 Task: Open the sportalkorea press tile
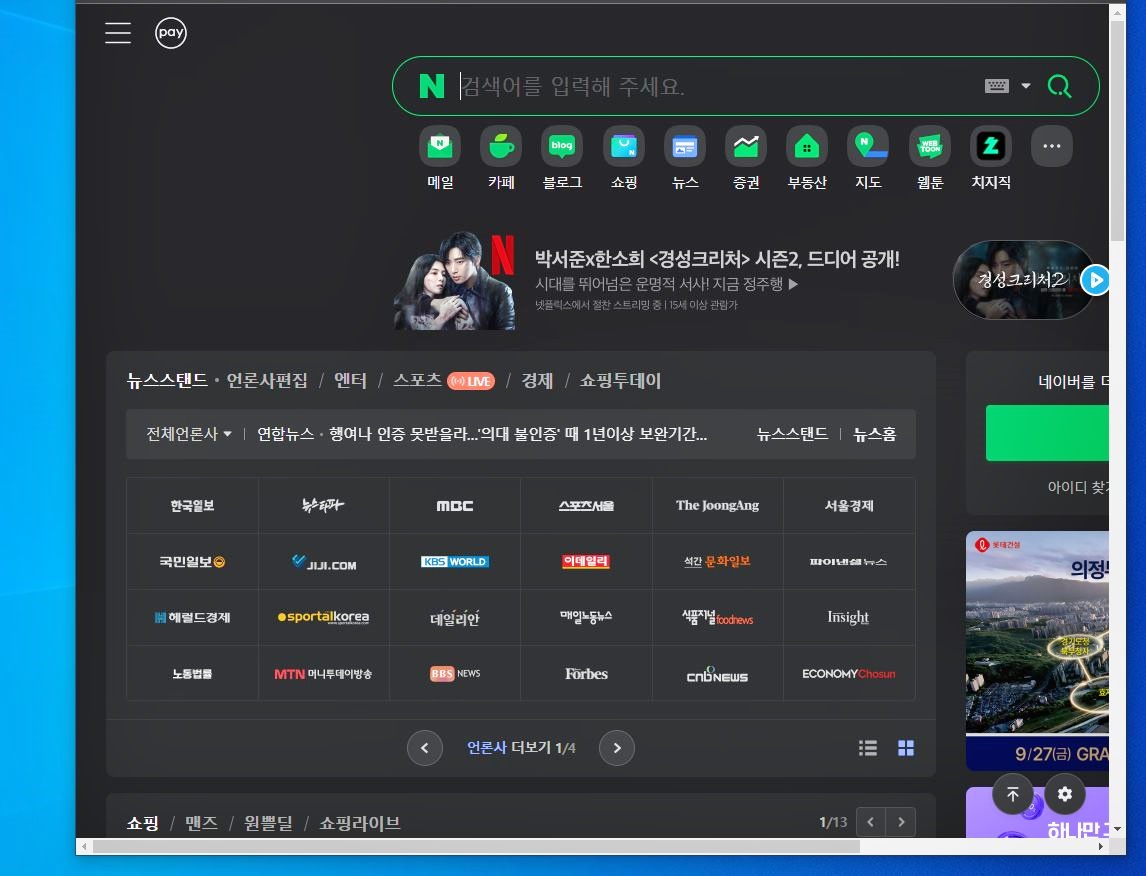pyautogui.click(x=324, y=617)
